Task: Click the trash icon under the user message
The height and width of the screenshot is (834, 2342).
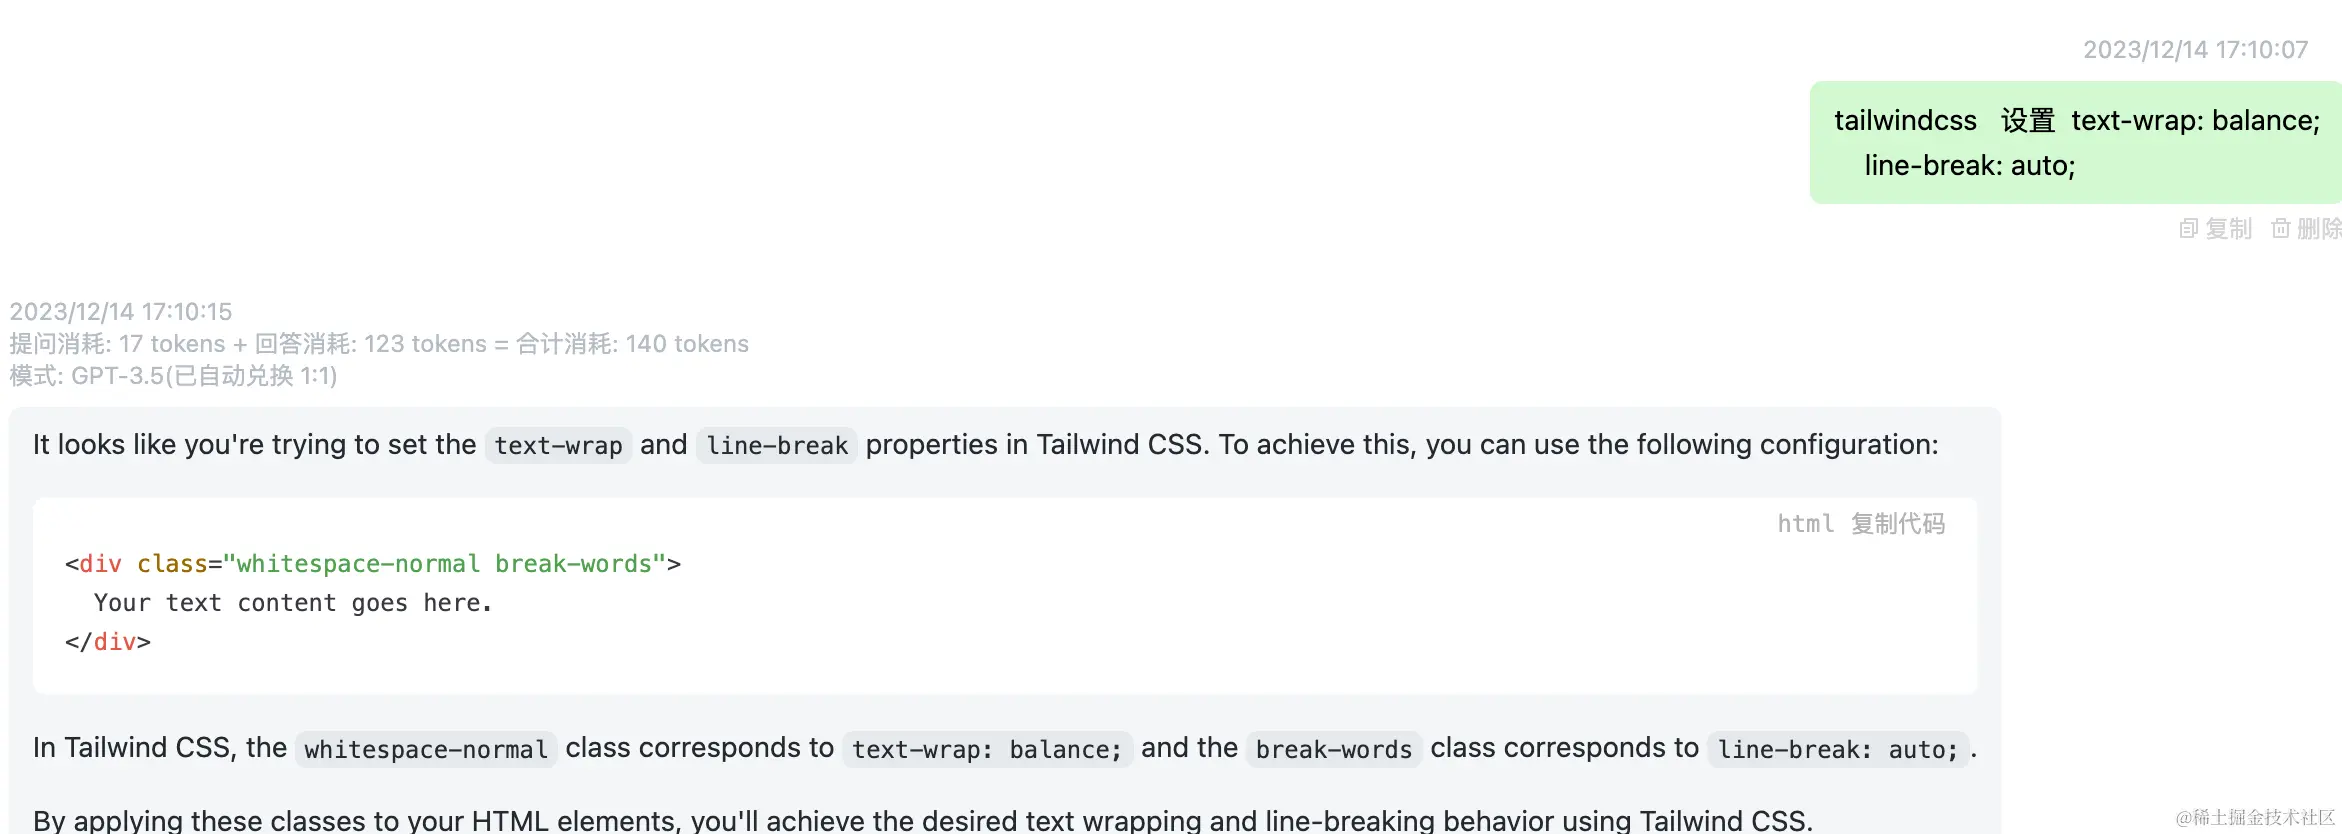Action: click(x=2280, y=229)
